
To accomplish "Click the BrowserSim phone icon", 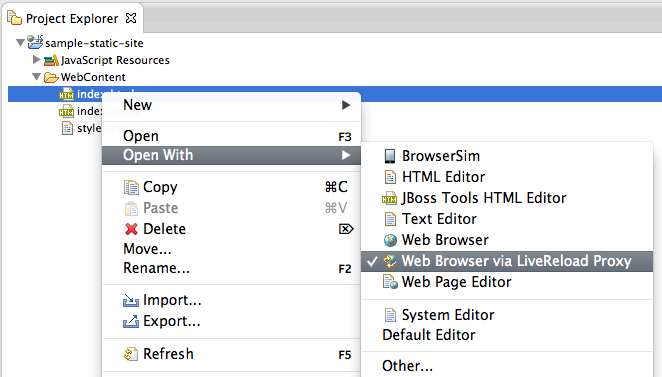I will tap(390, 156).
